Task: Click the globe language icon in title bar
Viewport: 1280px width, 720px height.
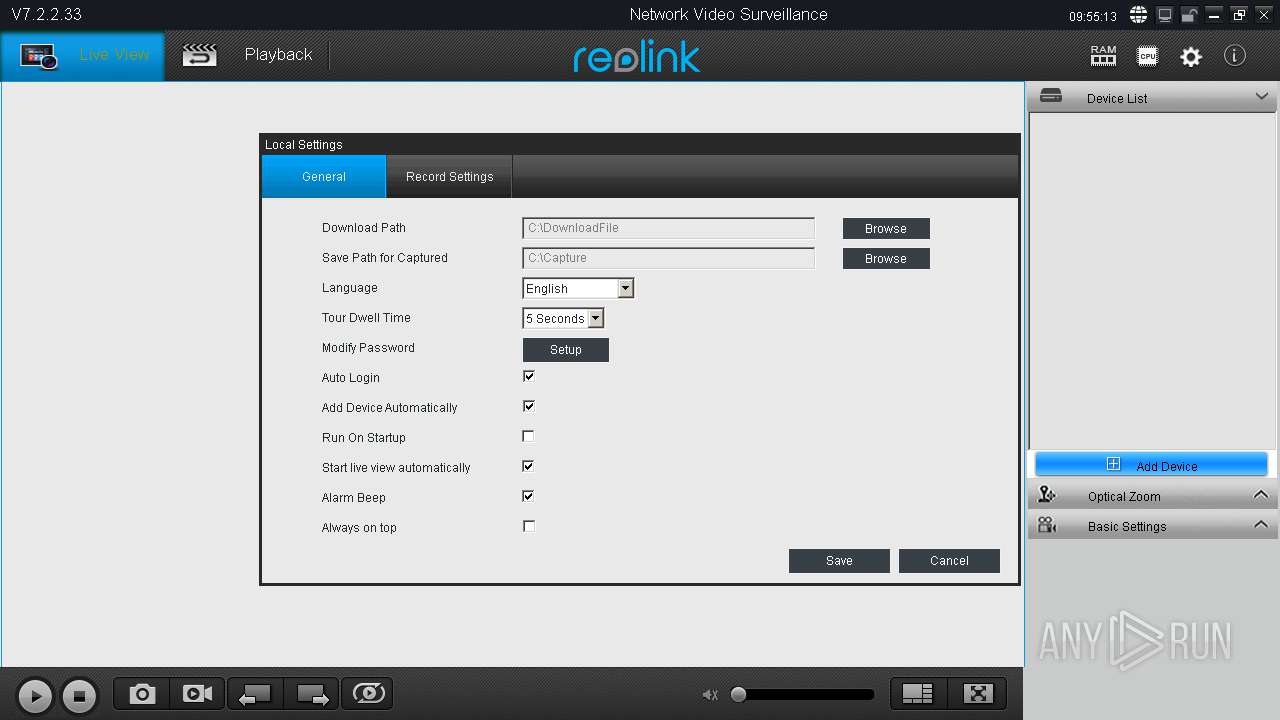Action: click(1138, 15)
